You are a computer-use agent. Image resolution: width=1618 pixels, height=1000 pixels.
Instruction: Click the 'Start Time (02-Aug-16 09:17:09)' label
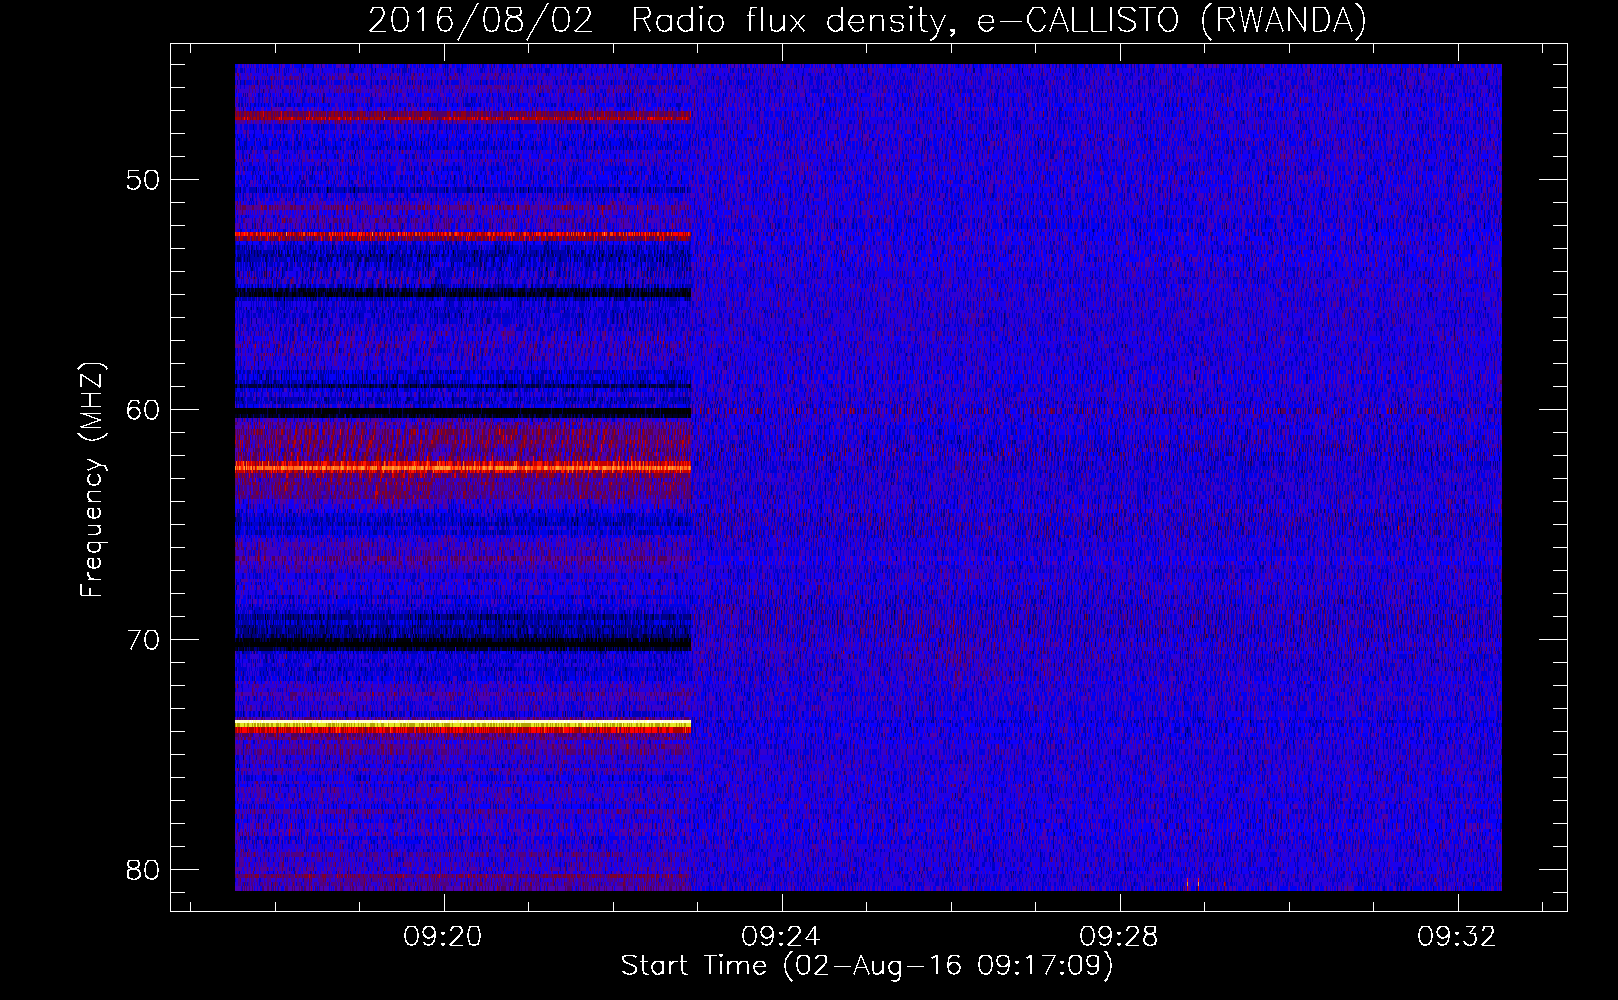point(867,966)
